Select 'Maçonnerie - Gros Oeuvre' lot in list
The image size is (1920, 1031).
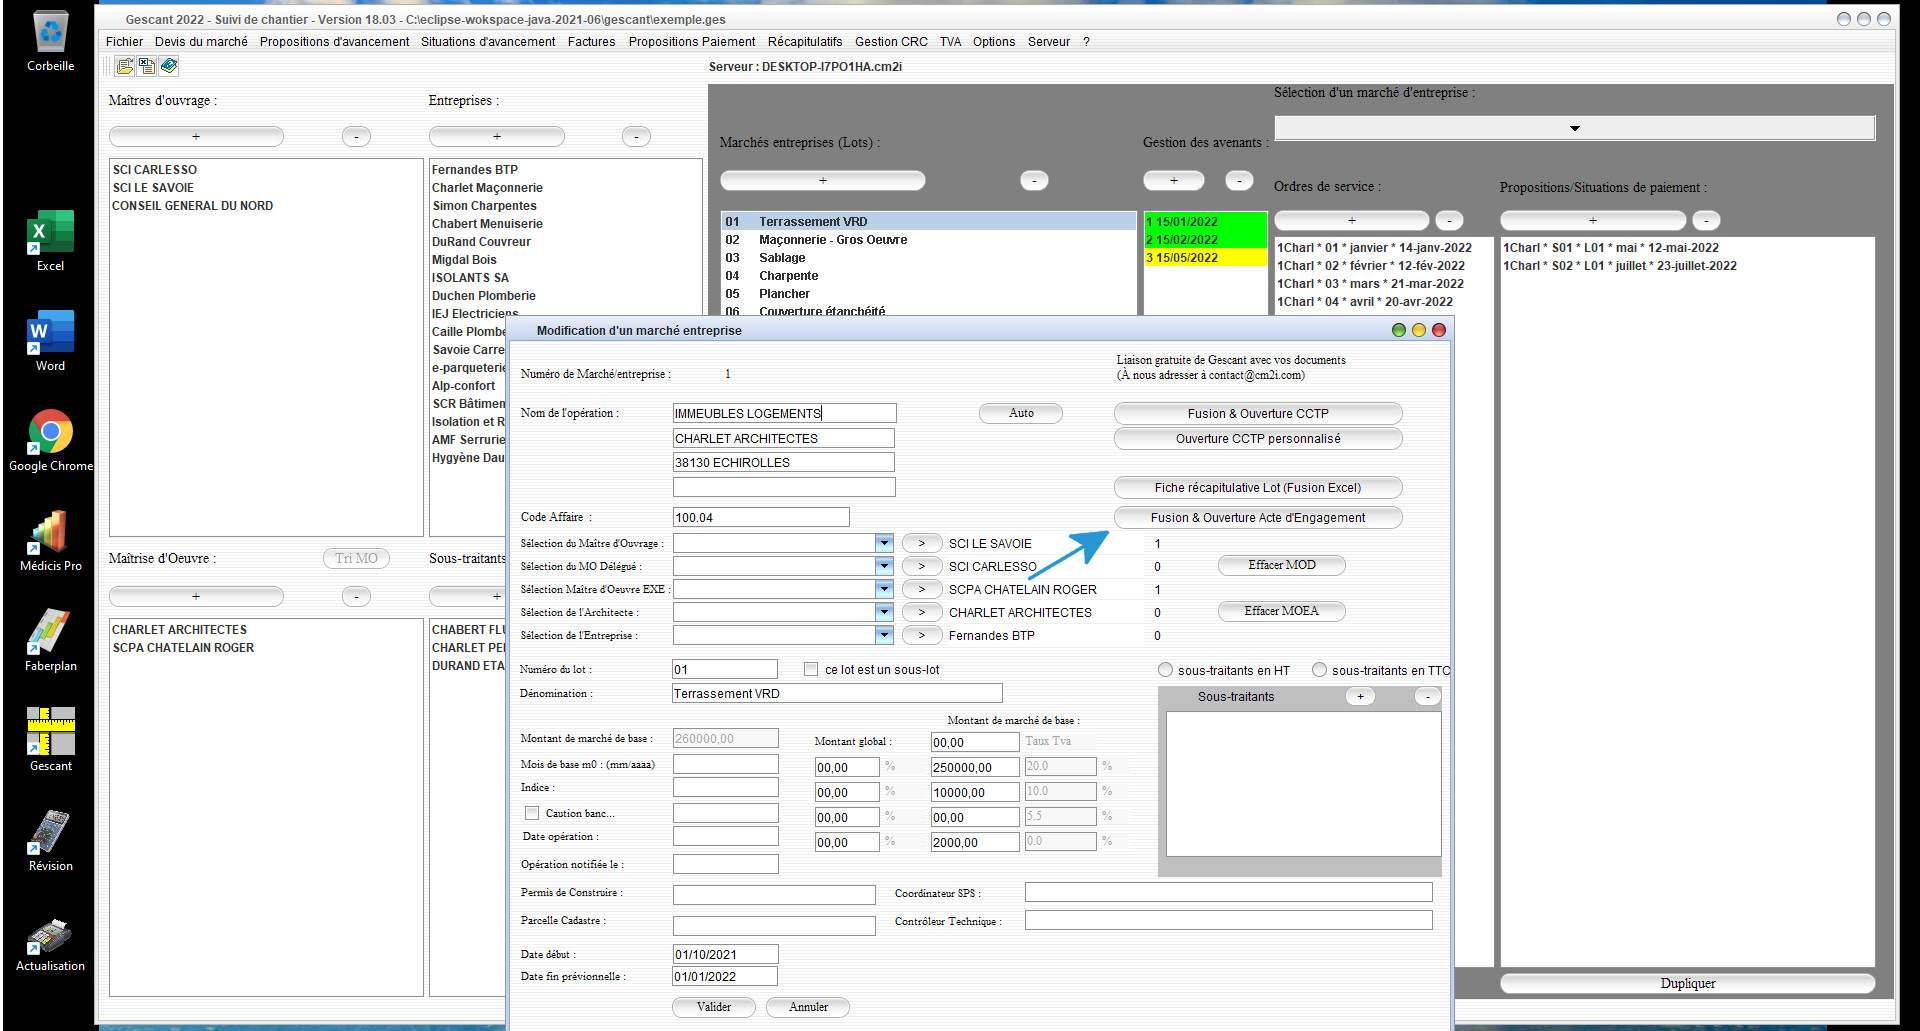(x=929, y=240)
